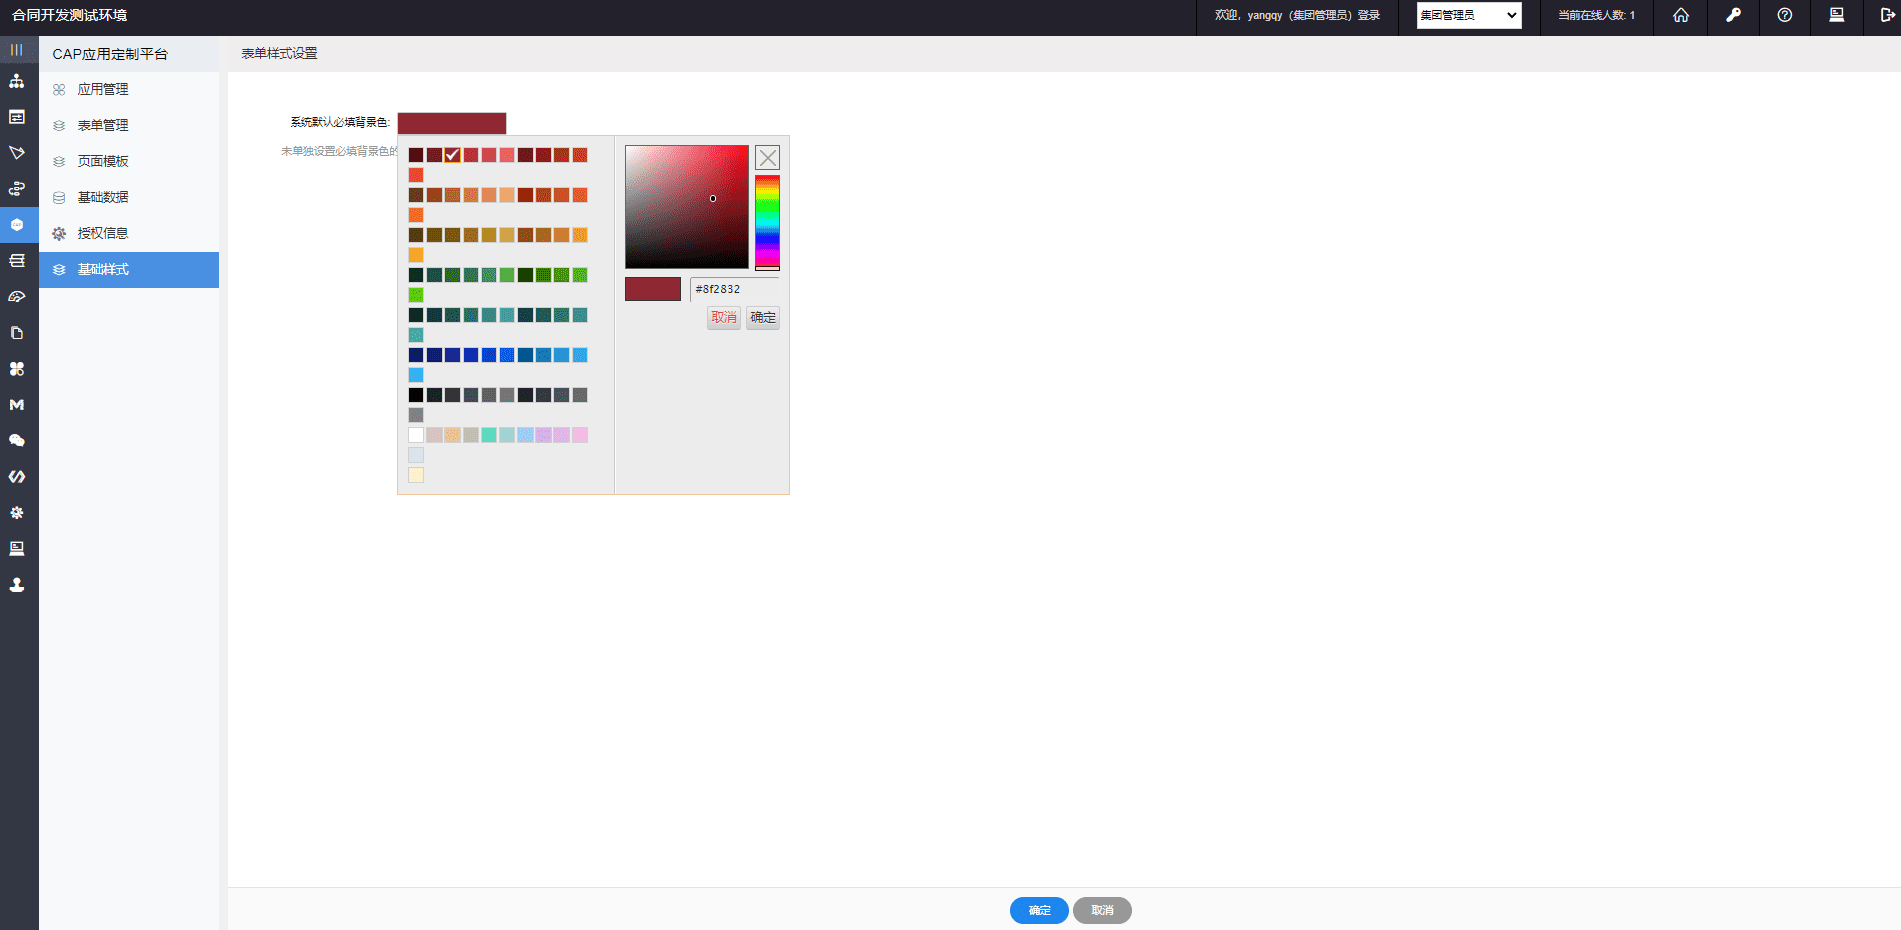Open 应用管理 menu item

click(129, 90)
